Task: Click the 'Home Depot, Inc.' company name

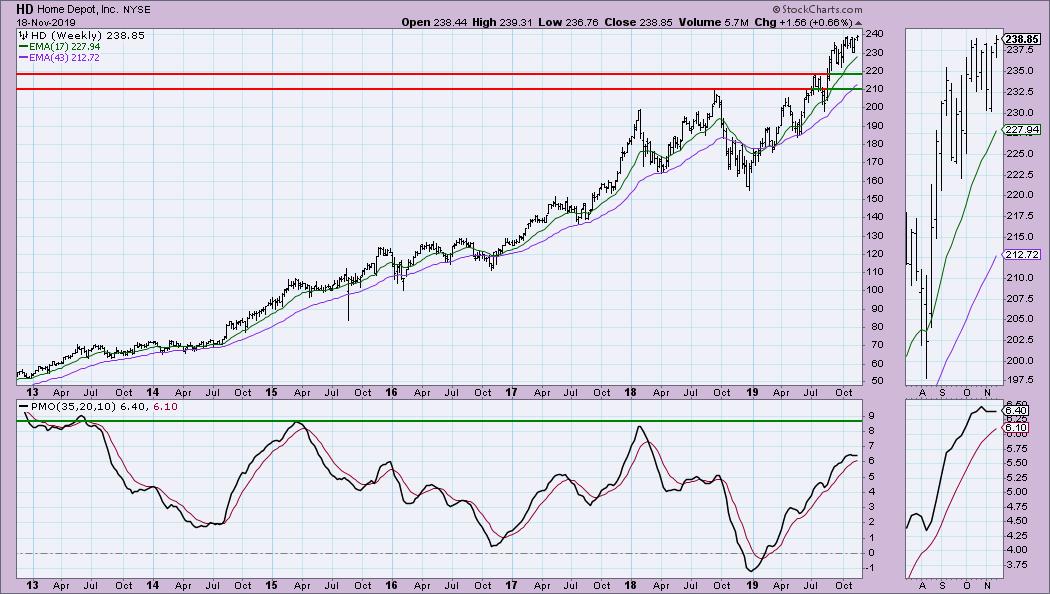Action: coord(79,10)
